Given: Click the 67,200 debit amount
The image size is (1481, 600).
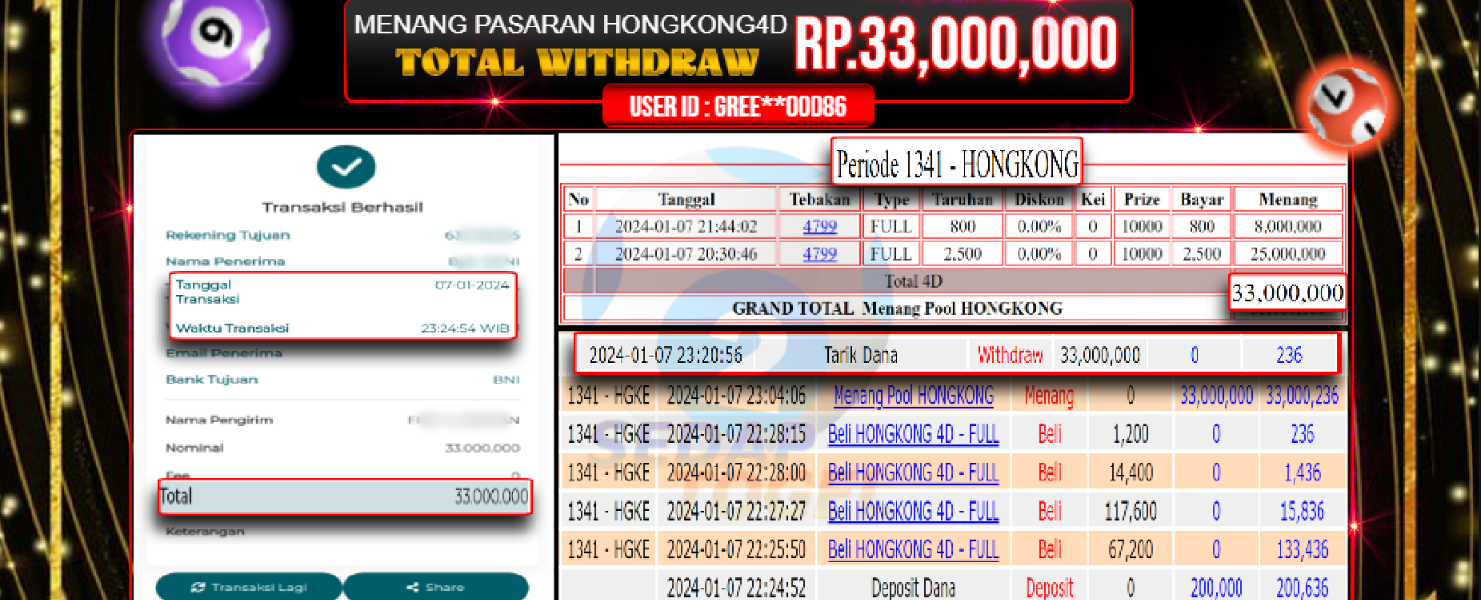Looking at the screenshot, I should tap(1130, 549).
